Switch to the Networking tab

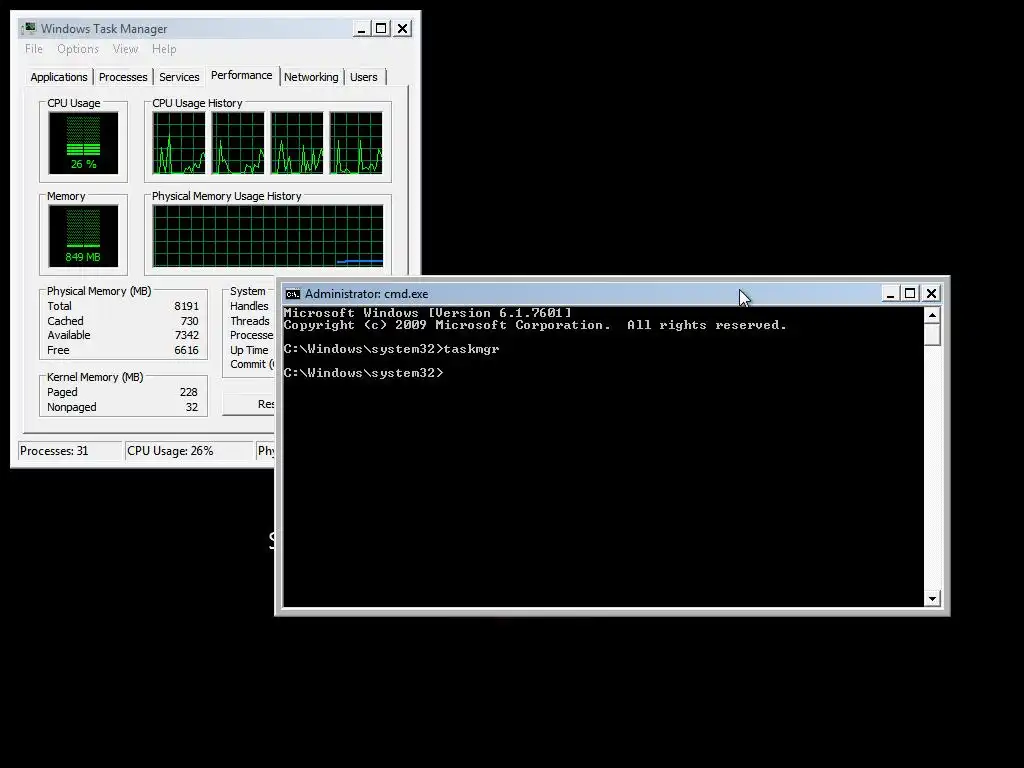click(x=311, y=77)
